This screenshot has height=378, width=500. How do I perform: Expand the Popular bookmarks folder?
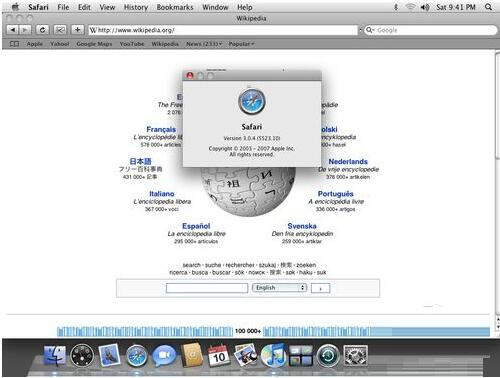(241, 44)
